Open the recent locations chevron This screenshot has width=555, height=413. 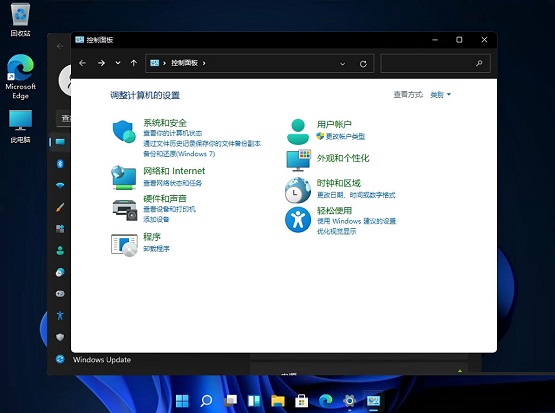[118, 63]
